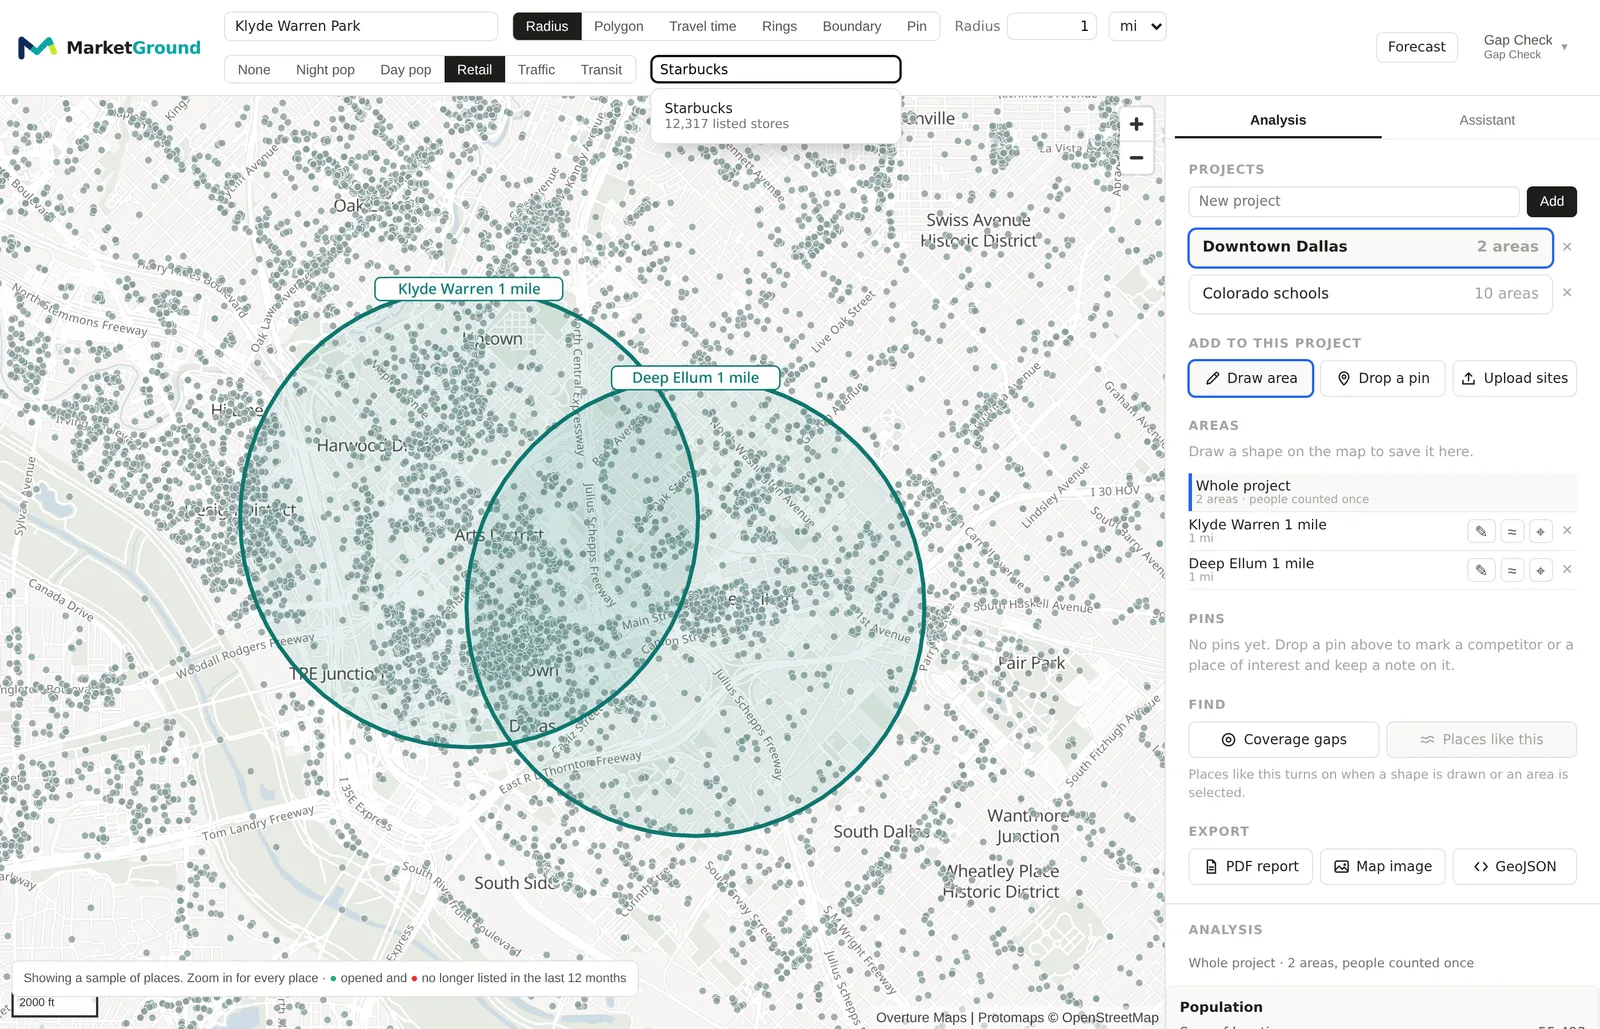Image resolution: width=1600 pixels, height=1029 pixels.
Task: Add the new project
Action: (x=1552, y=201)
